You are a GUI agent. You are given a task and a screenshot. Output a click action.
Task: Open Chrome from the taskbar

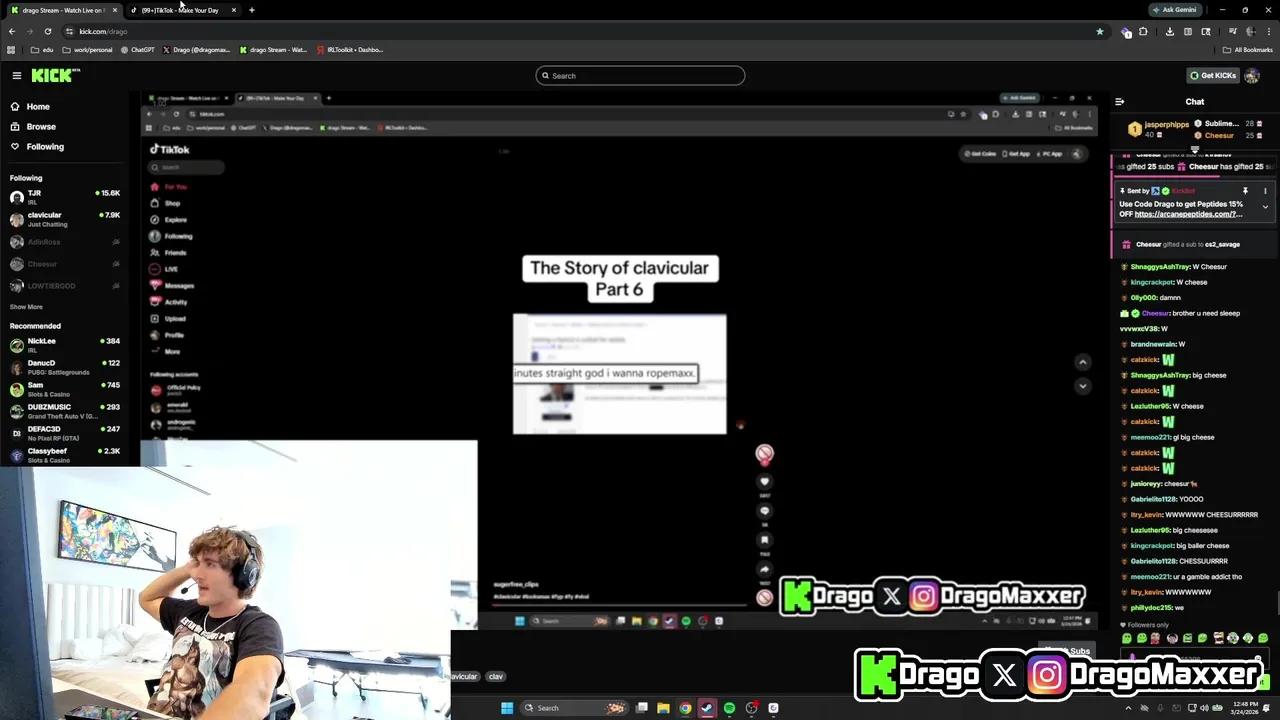[685, 708]
